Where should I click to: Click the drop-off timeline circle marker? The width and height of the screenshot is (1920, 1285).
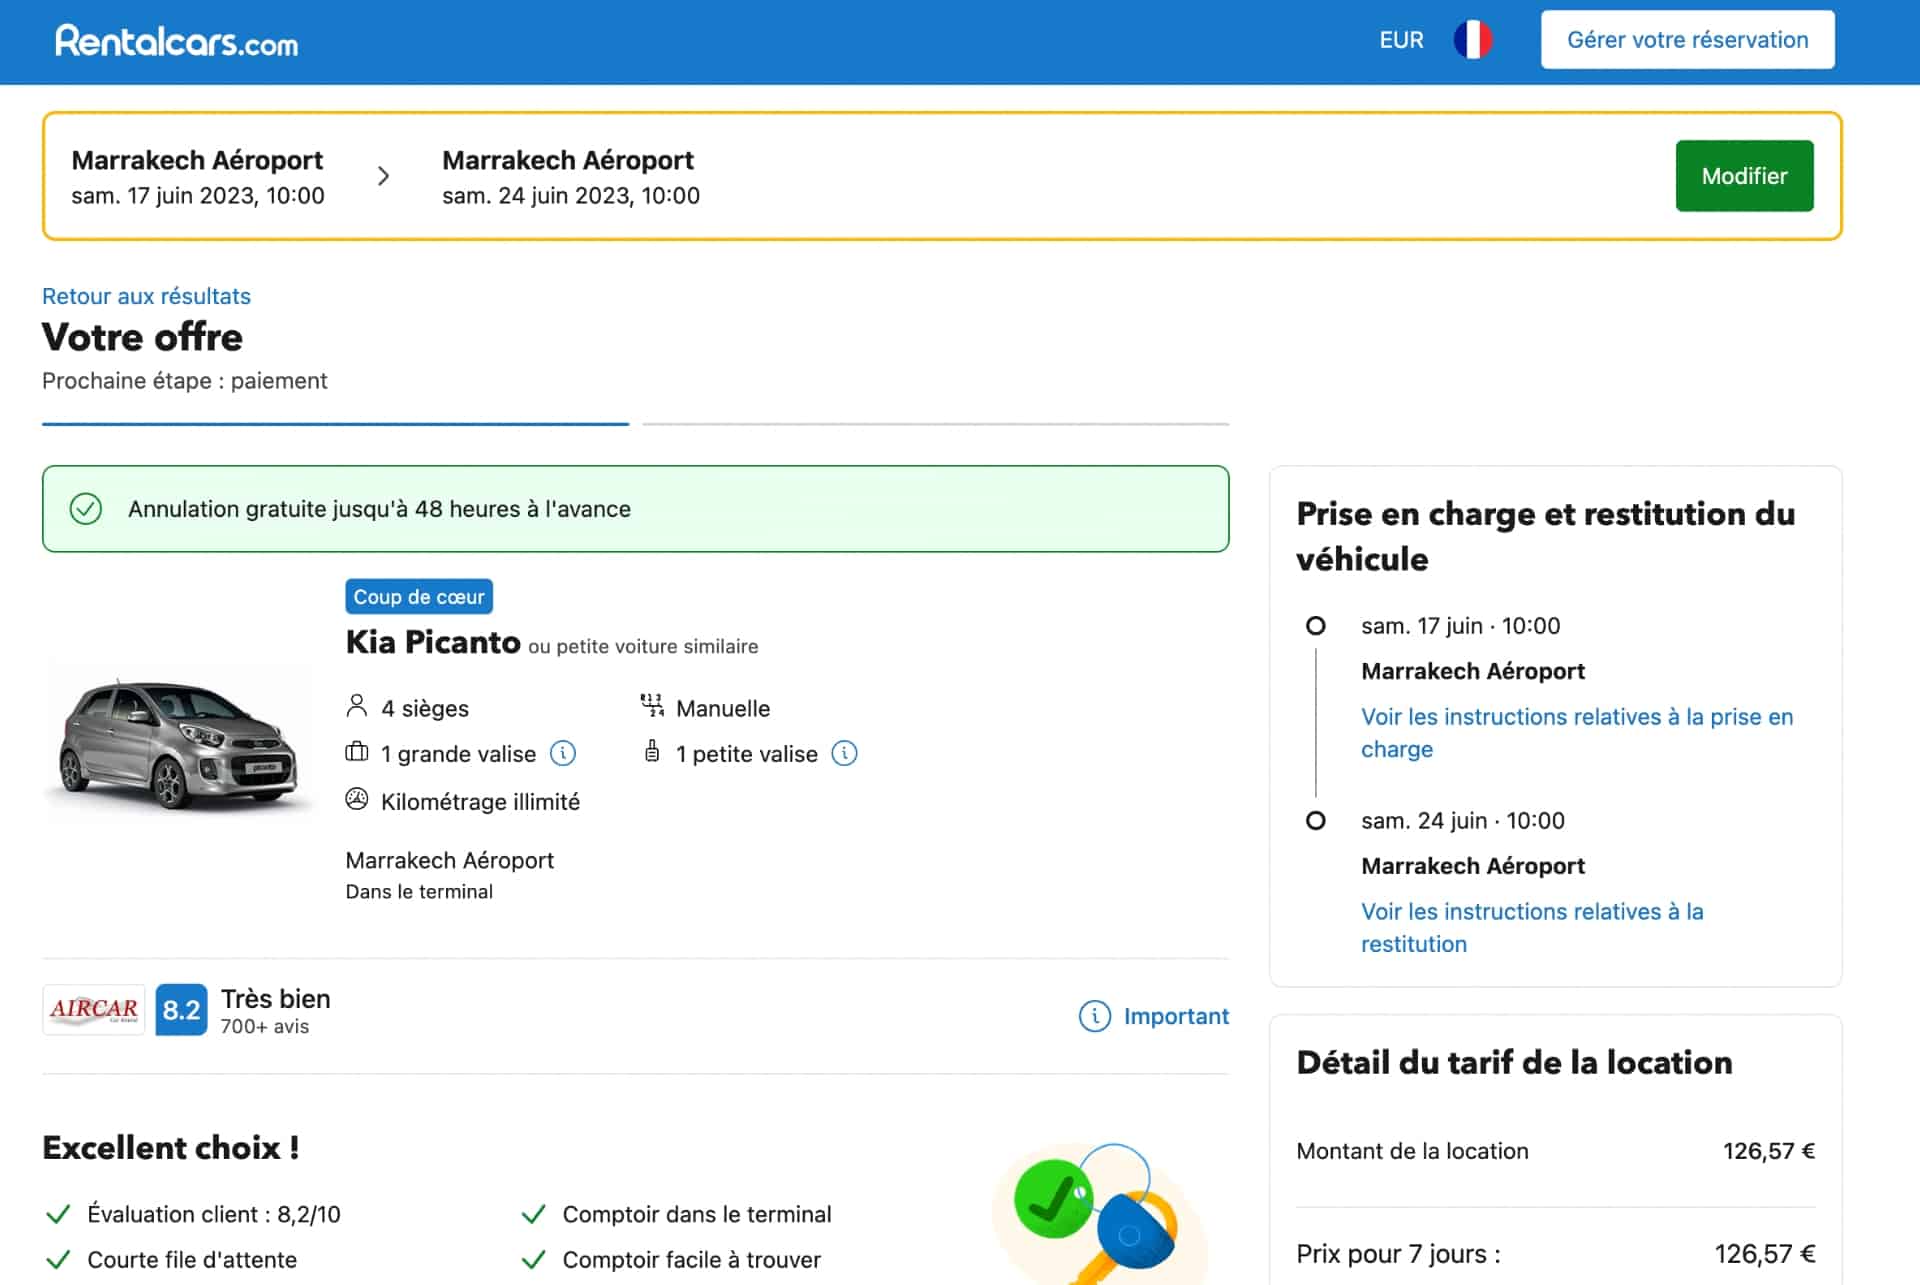[x=1316, y=821]
